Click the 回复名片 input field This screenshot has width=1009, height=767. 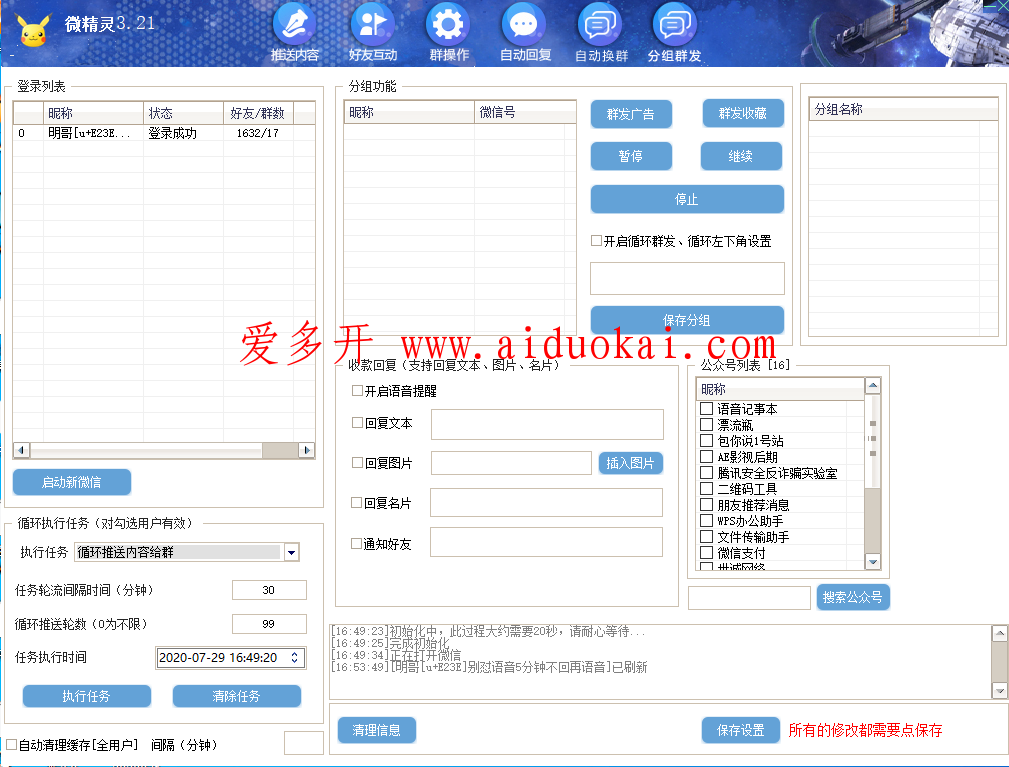click(546, 503)
